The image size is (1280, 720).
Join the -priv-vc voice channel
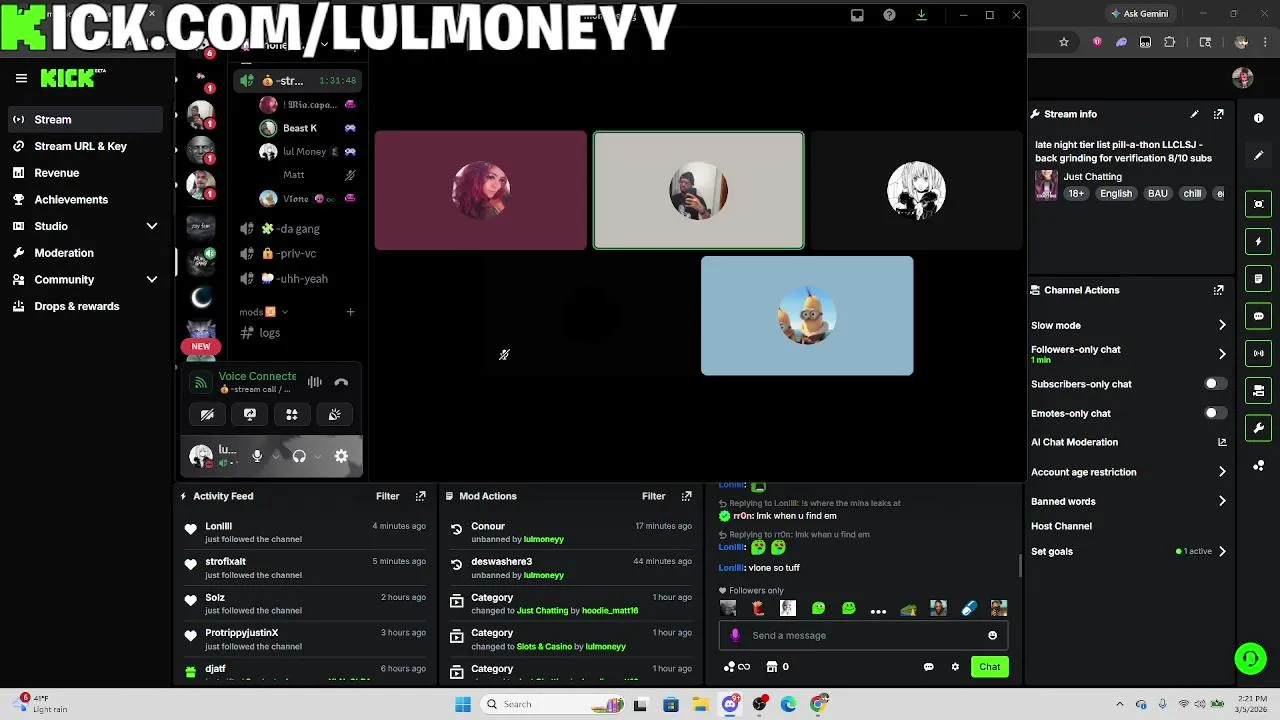click(x=297, y=254)
